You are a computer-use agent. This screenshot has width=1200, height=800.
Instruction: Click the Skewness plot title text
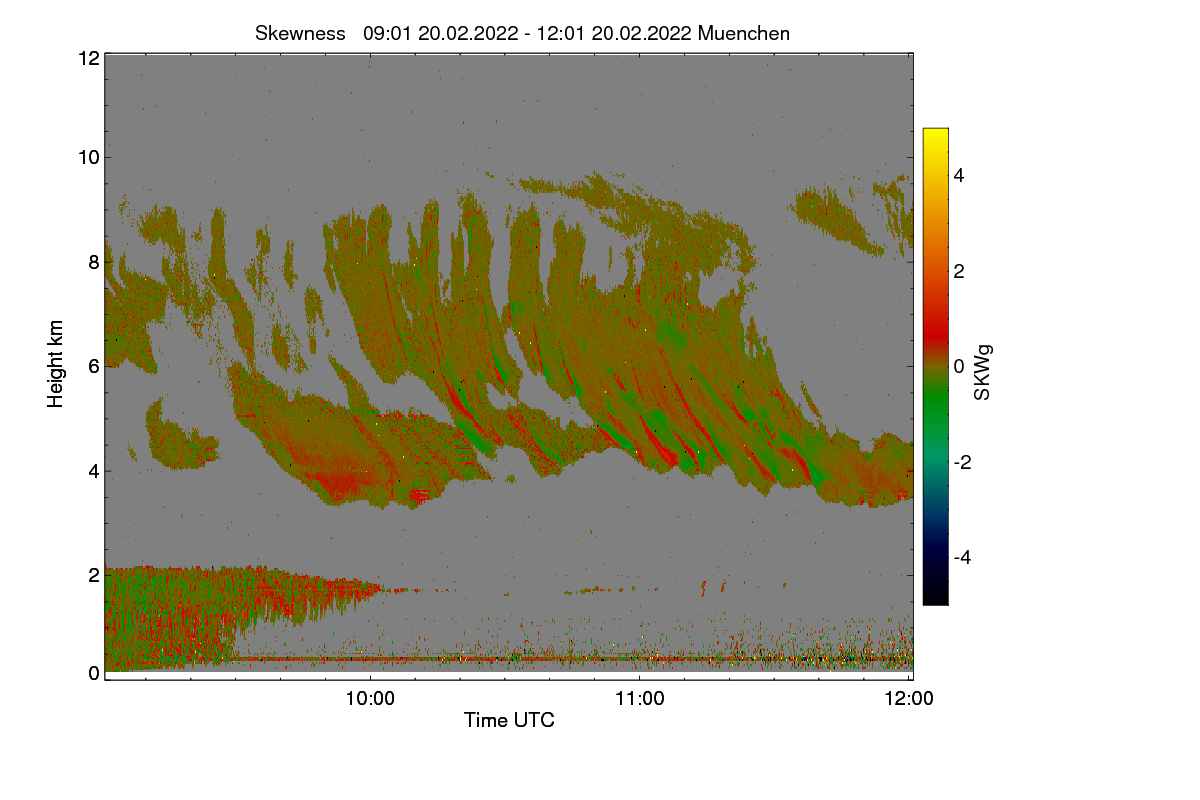tap(522, 33)
